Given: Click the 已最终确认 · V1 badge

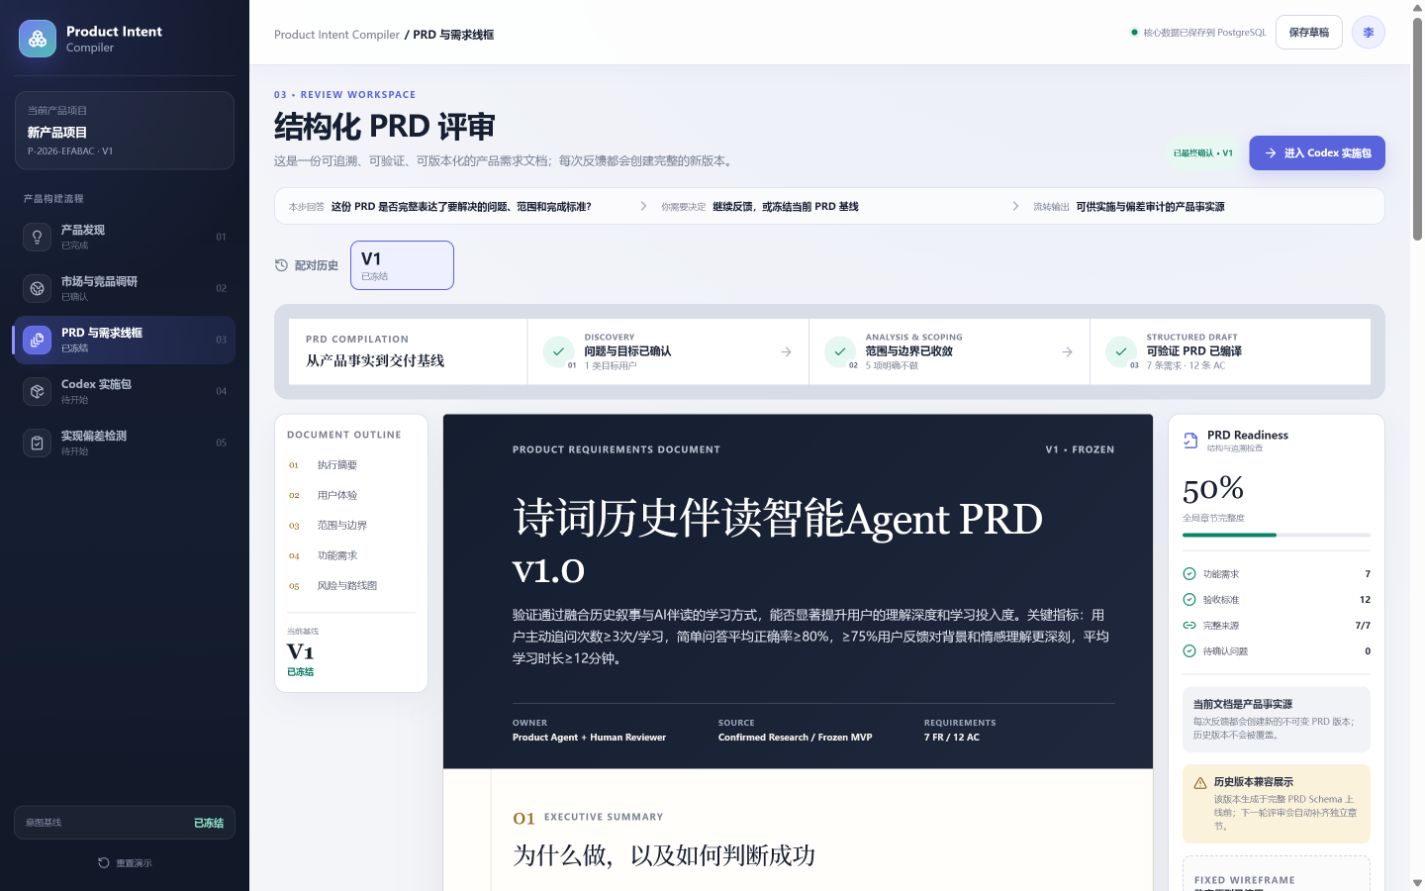Looking at the screenshot, I should [1203, 153].
